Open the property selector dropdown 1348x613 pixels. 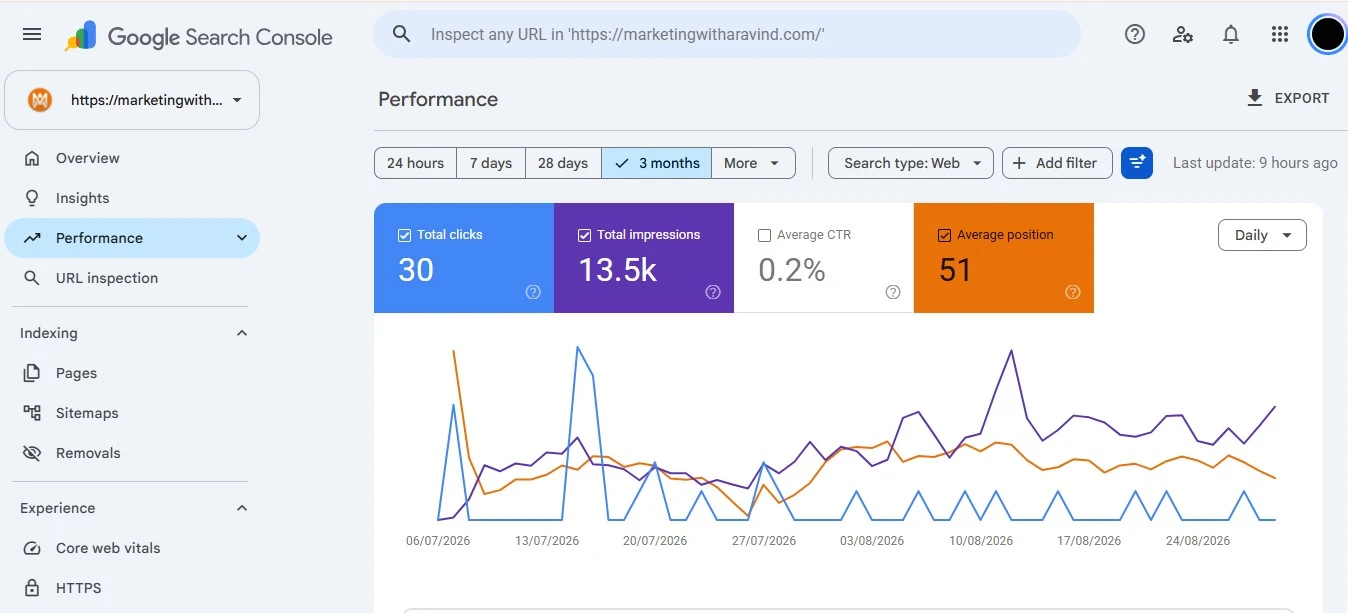132,100
